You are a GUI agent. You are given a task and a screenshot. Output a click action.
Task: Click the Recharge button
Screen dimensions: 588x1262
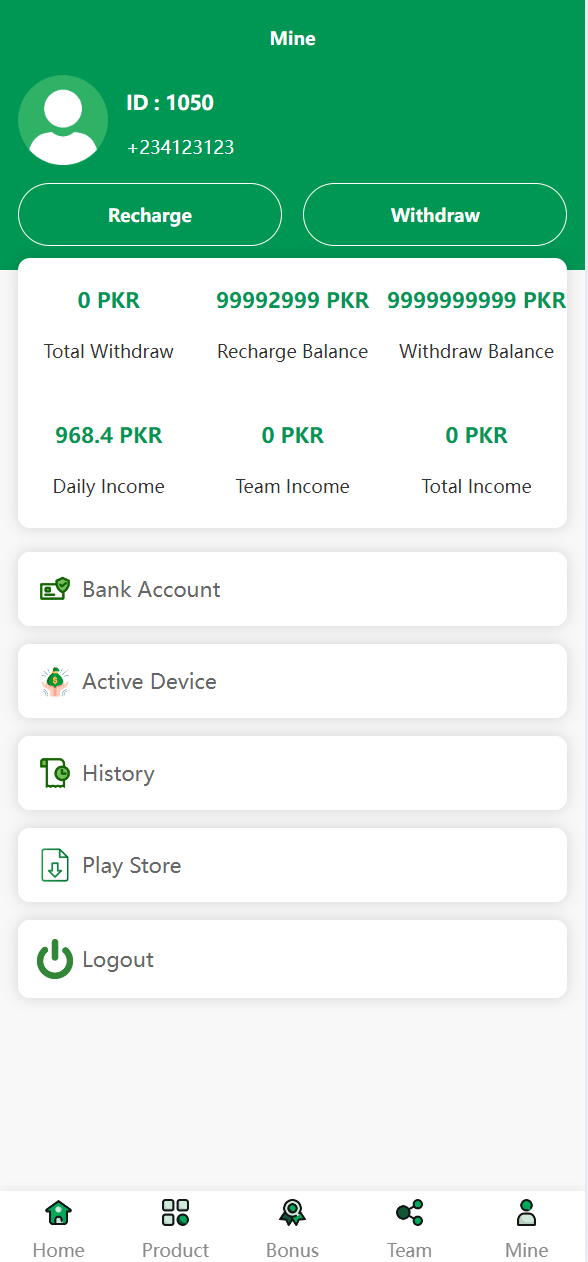(x=150, y=215)
